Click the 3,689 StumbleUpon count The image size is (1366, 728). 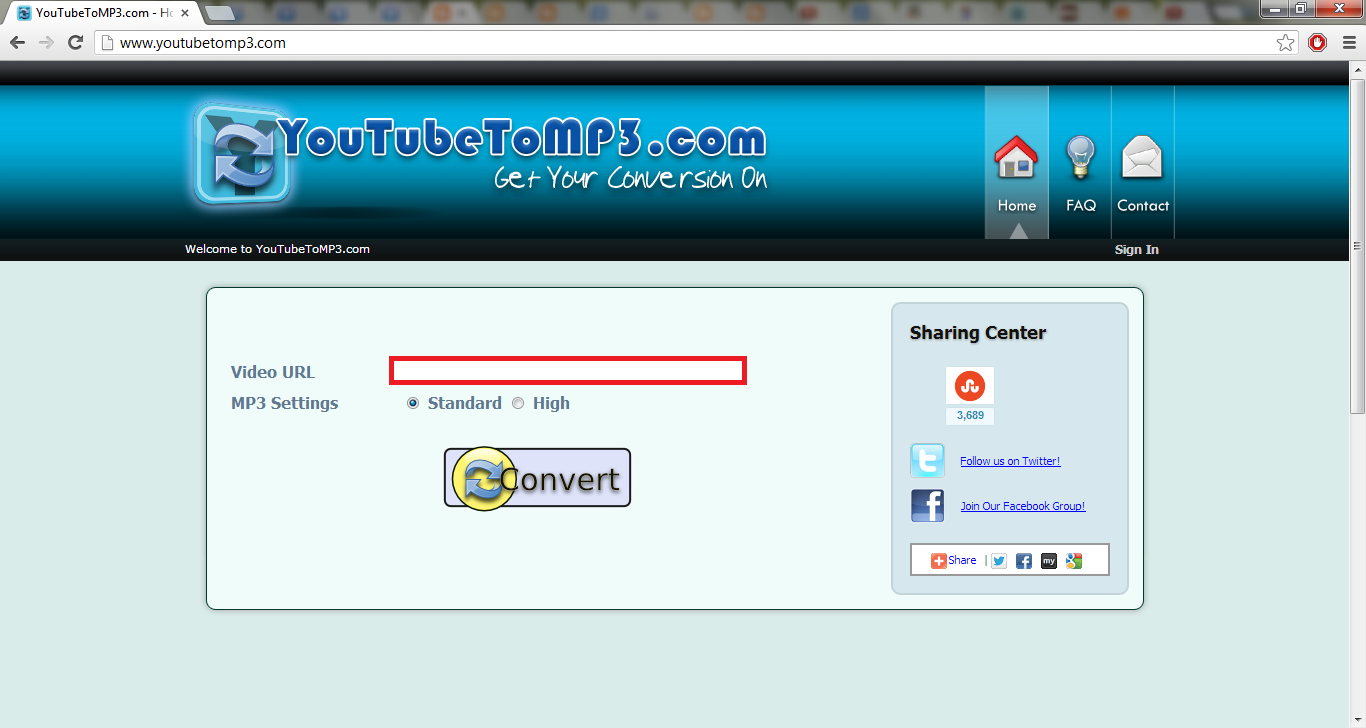(x=970, y=415)
